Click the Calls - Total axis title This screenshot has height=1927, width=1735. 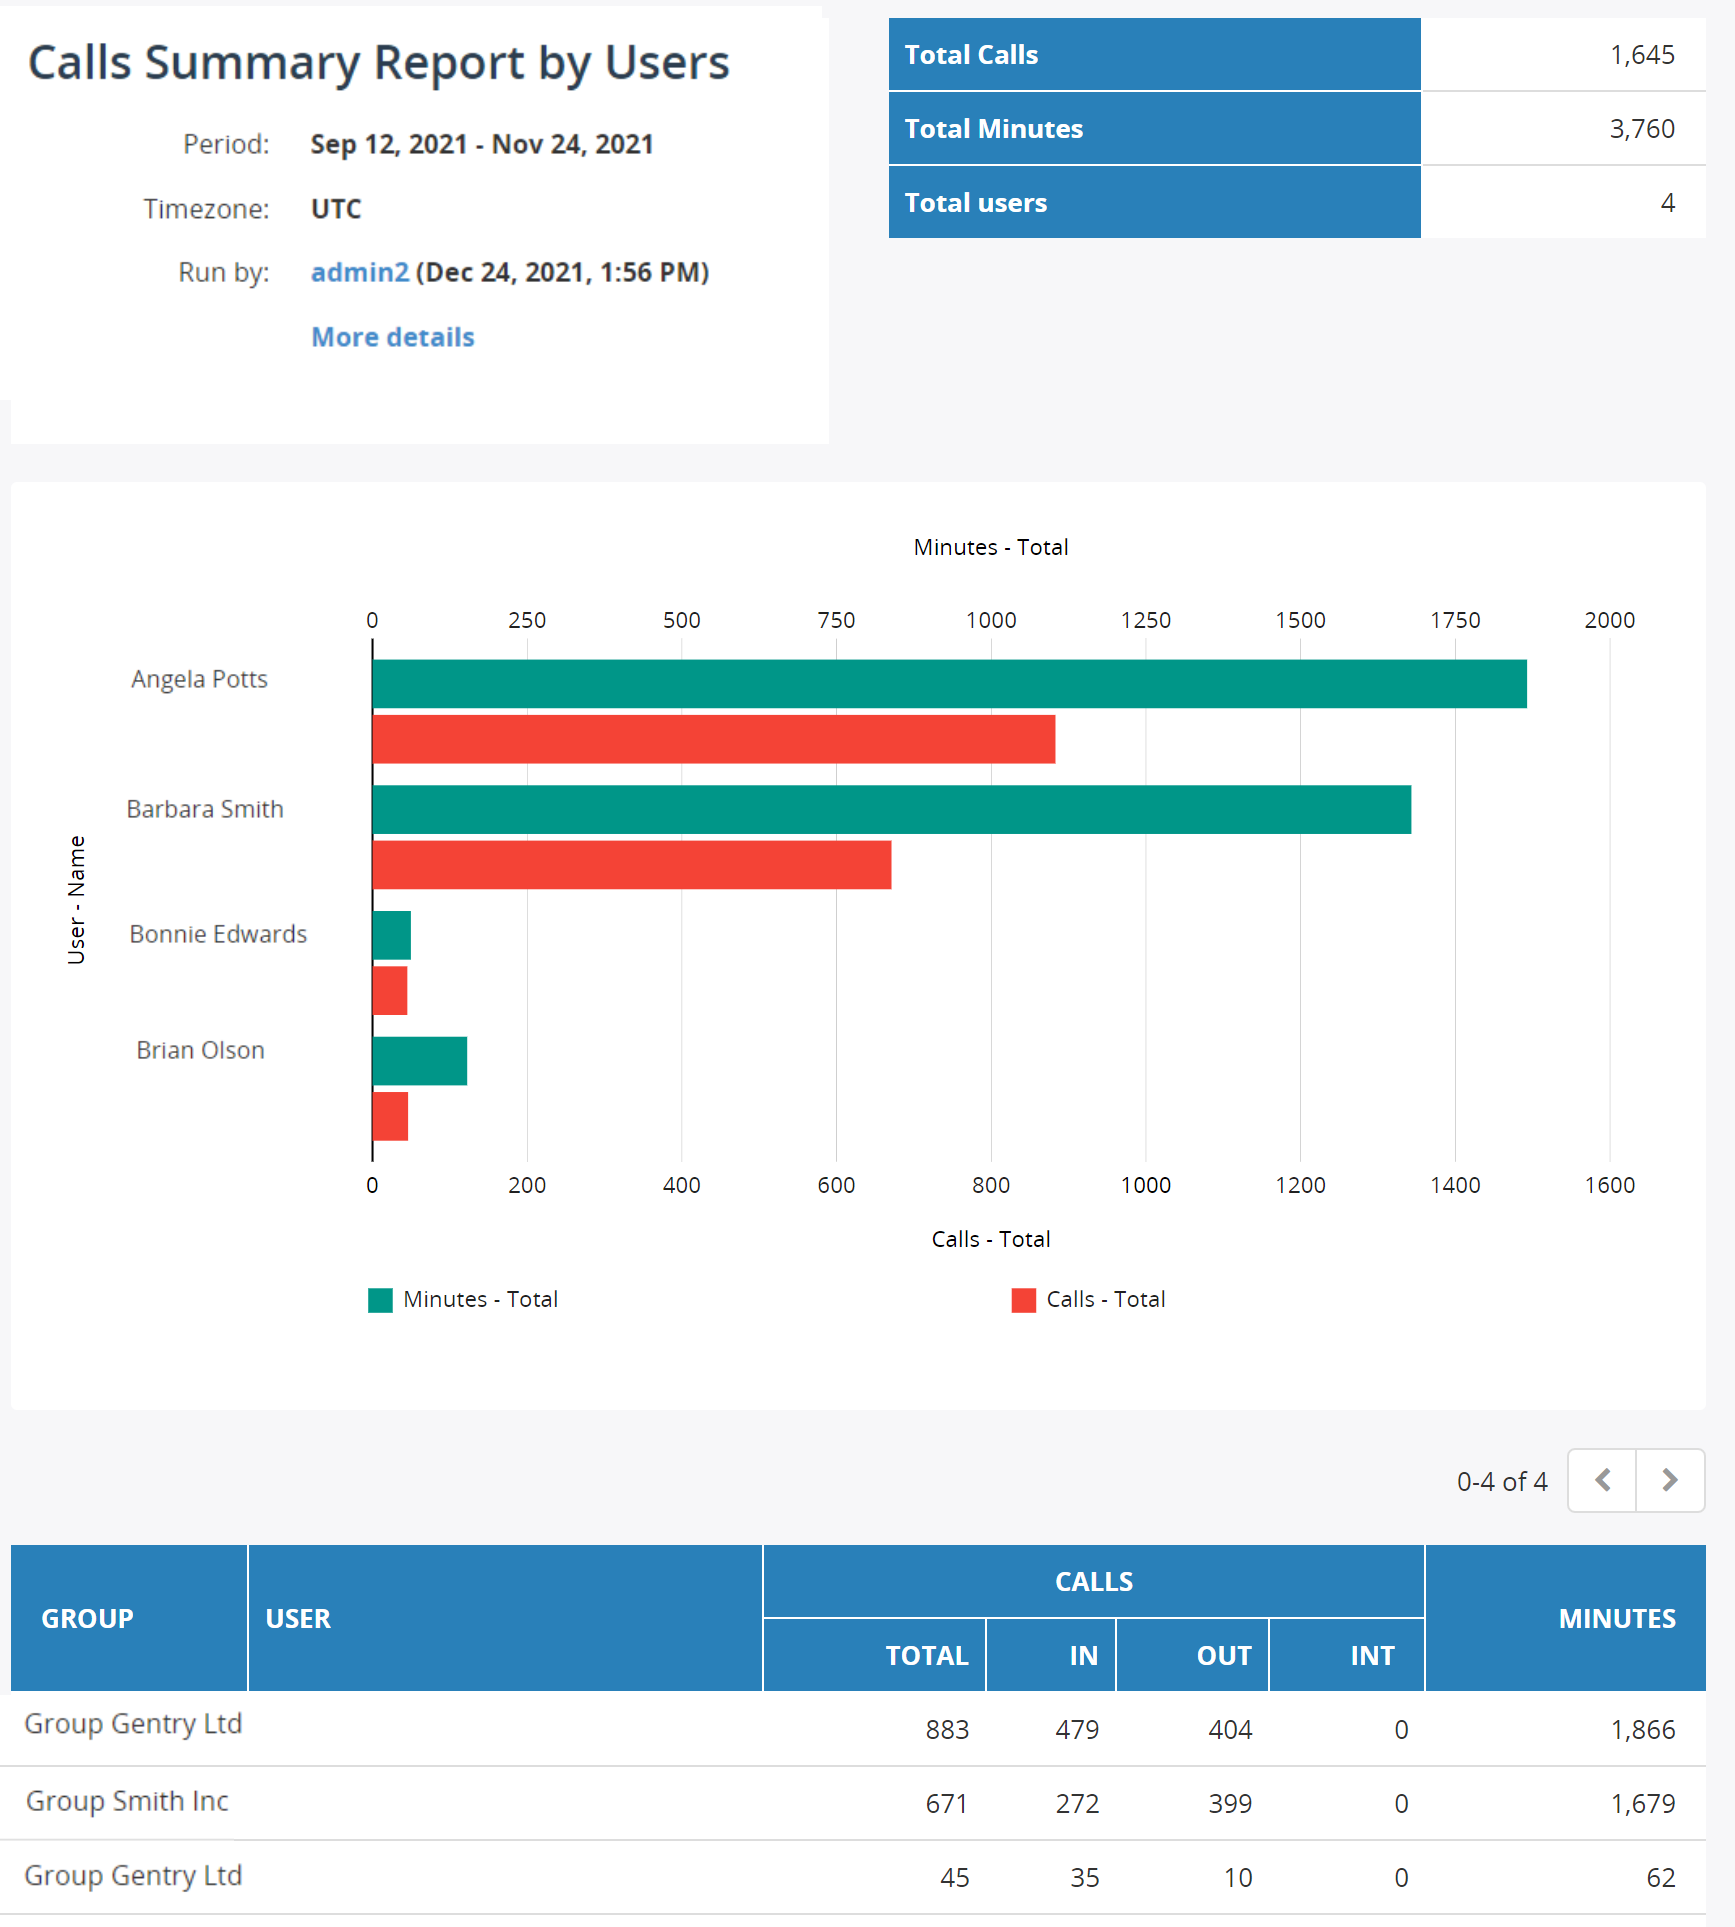pos(991,1239)
